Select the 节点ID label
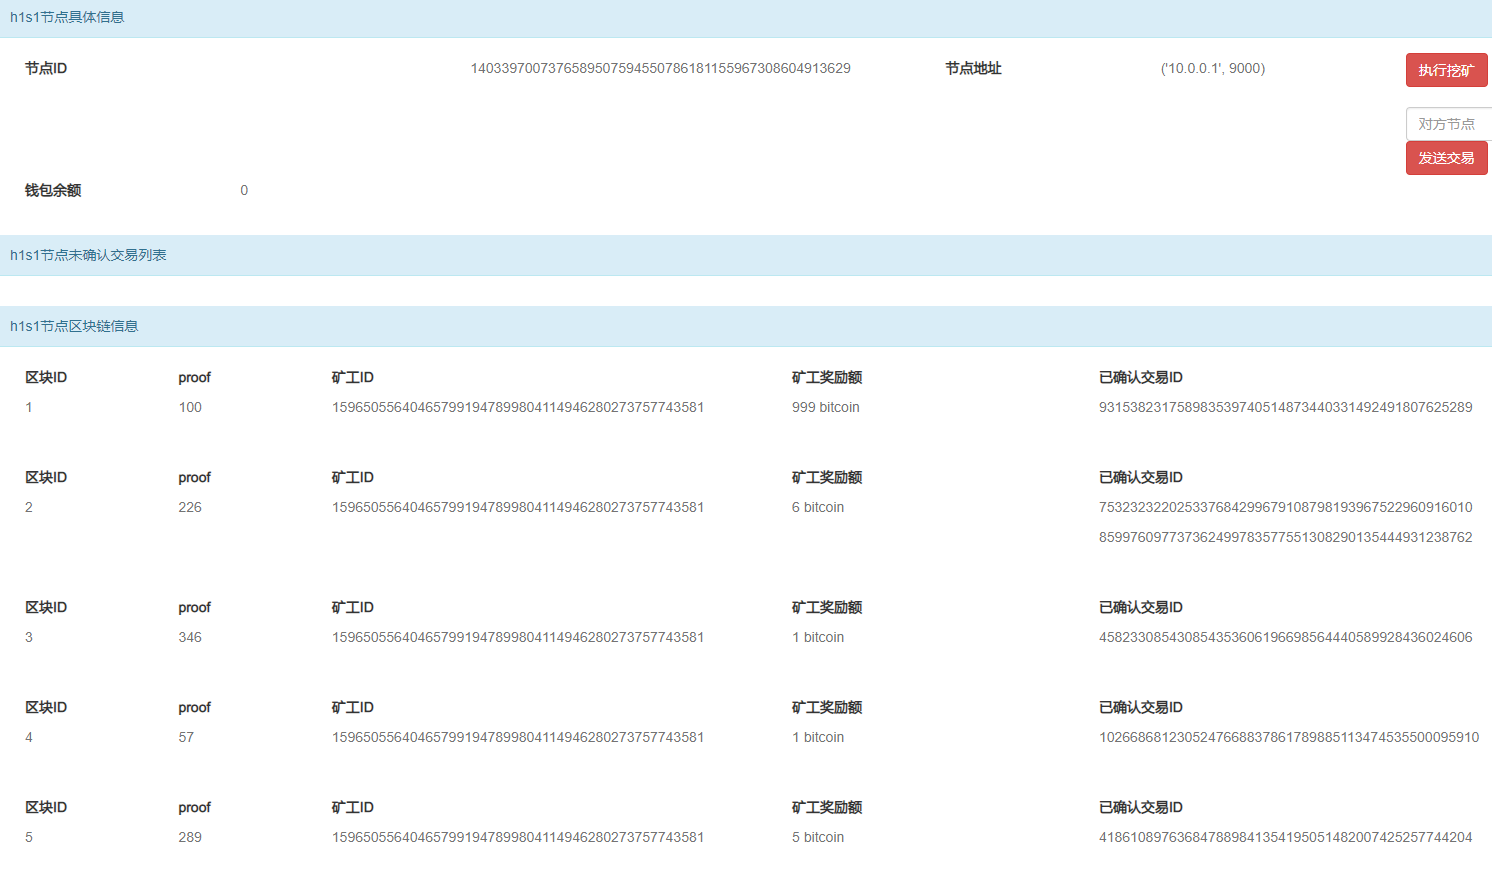 [46, 68]
